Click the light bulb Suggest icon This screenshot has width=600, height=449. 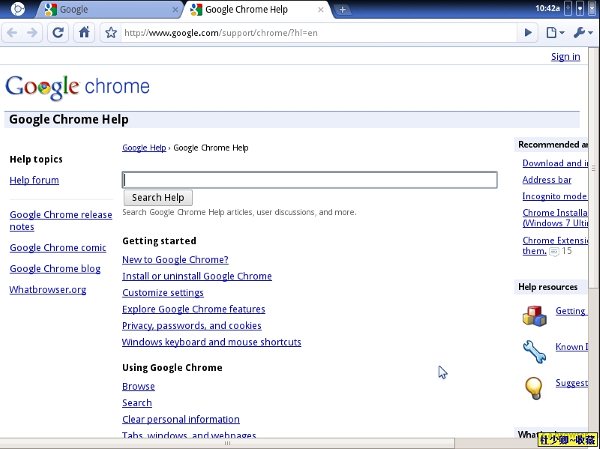[534, 388]
